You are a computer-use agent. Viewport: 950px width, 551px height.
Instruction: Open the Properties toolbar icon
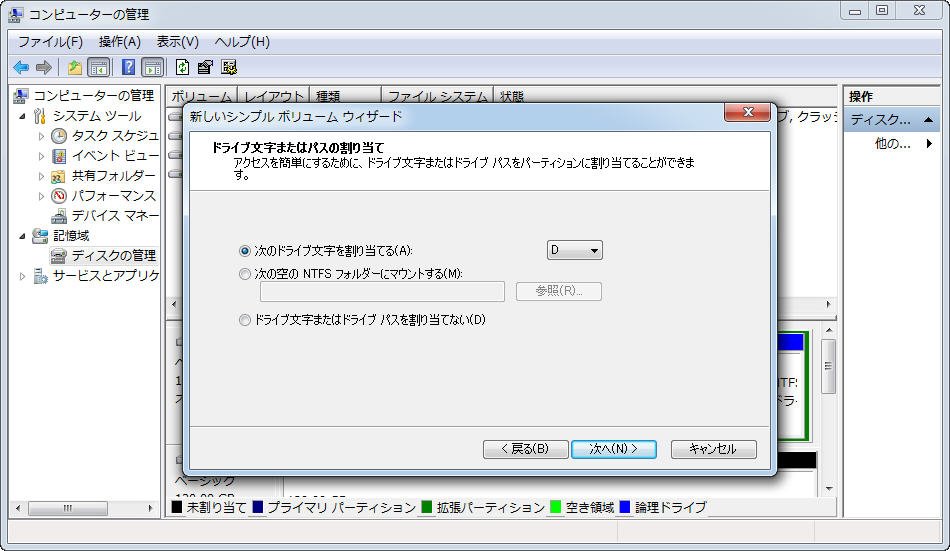(x=205, y=67)
